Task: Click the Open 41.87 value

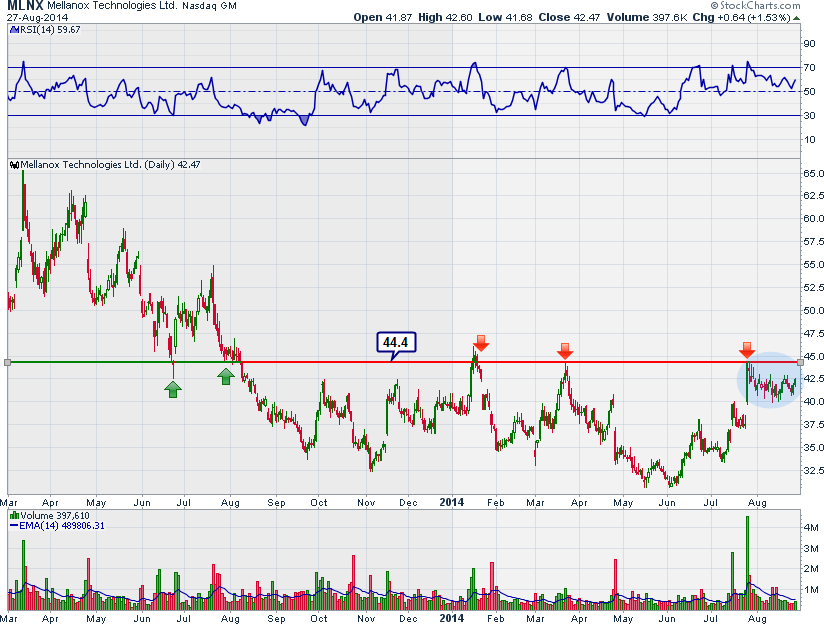Action: 383,17
